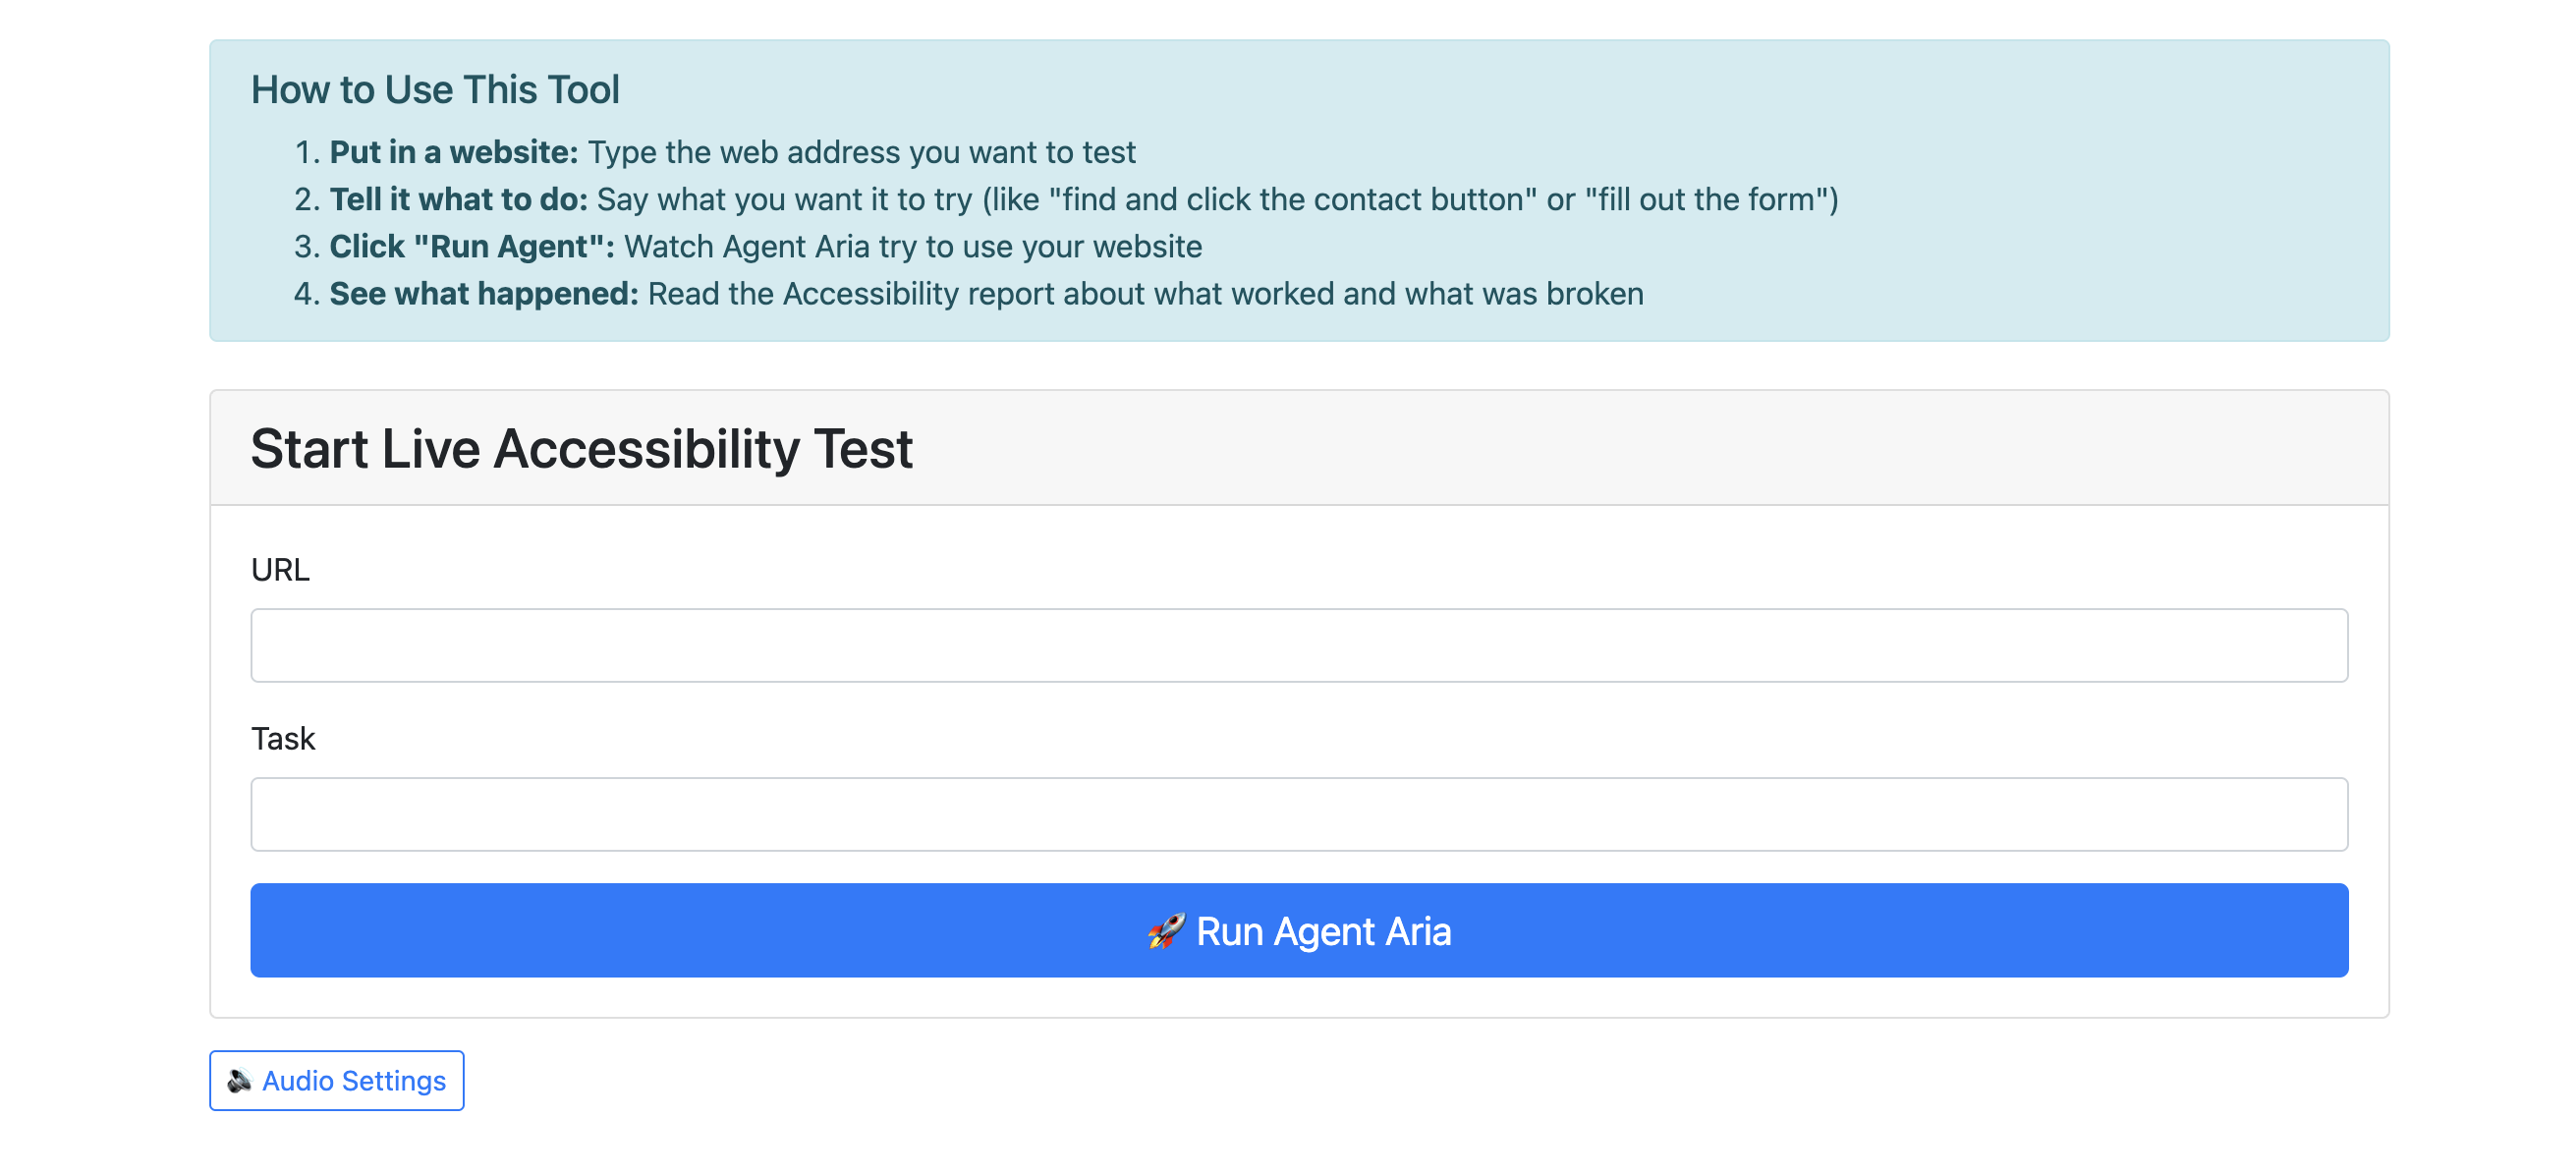
Task: Click the bold Tell it what to do step
Action: 459,199
